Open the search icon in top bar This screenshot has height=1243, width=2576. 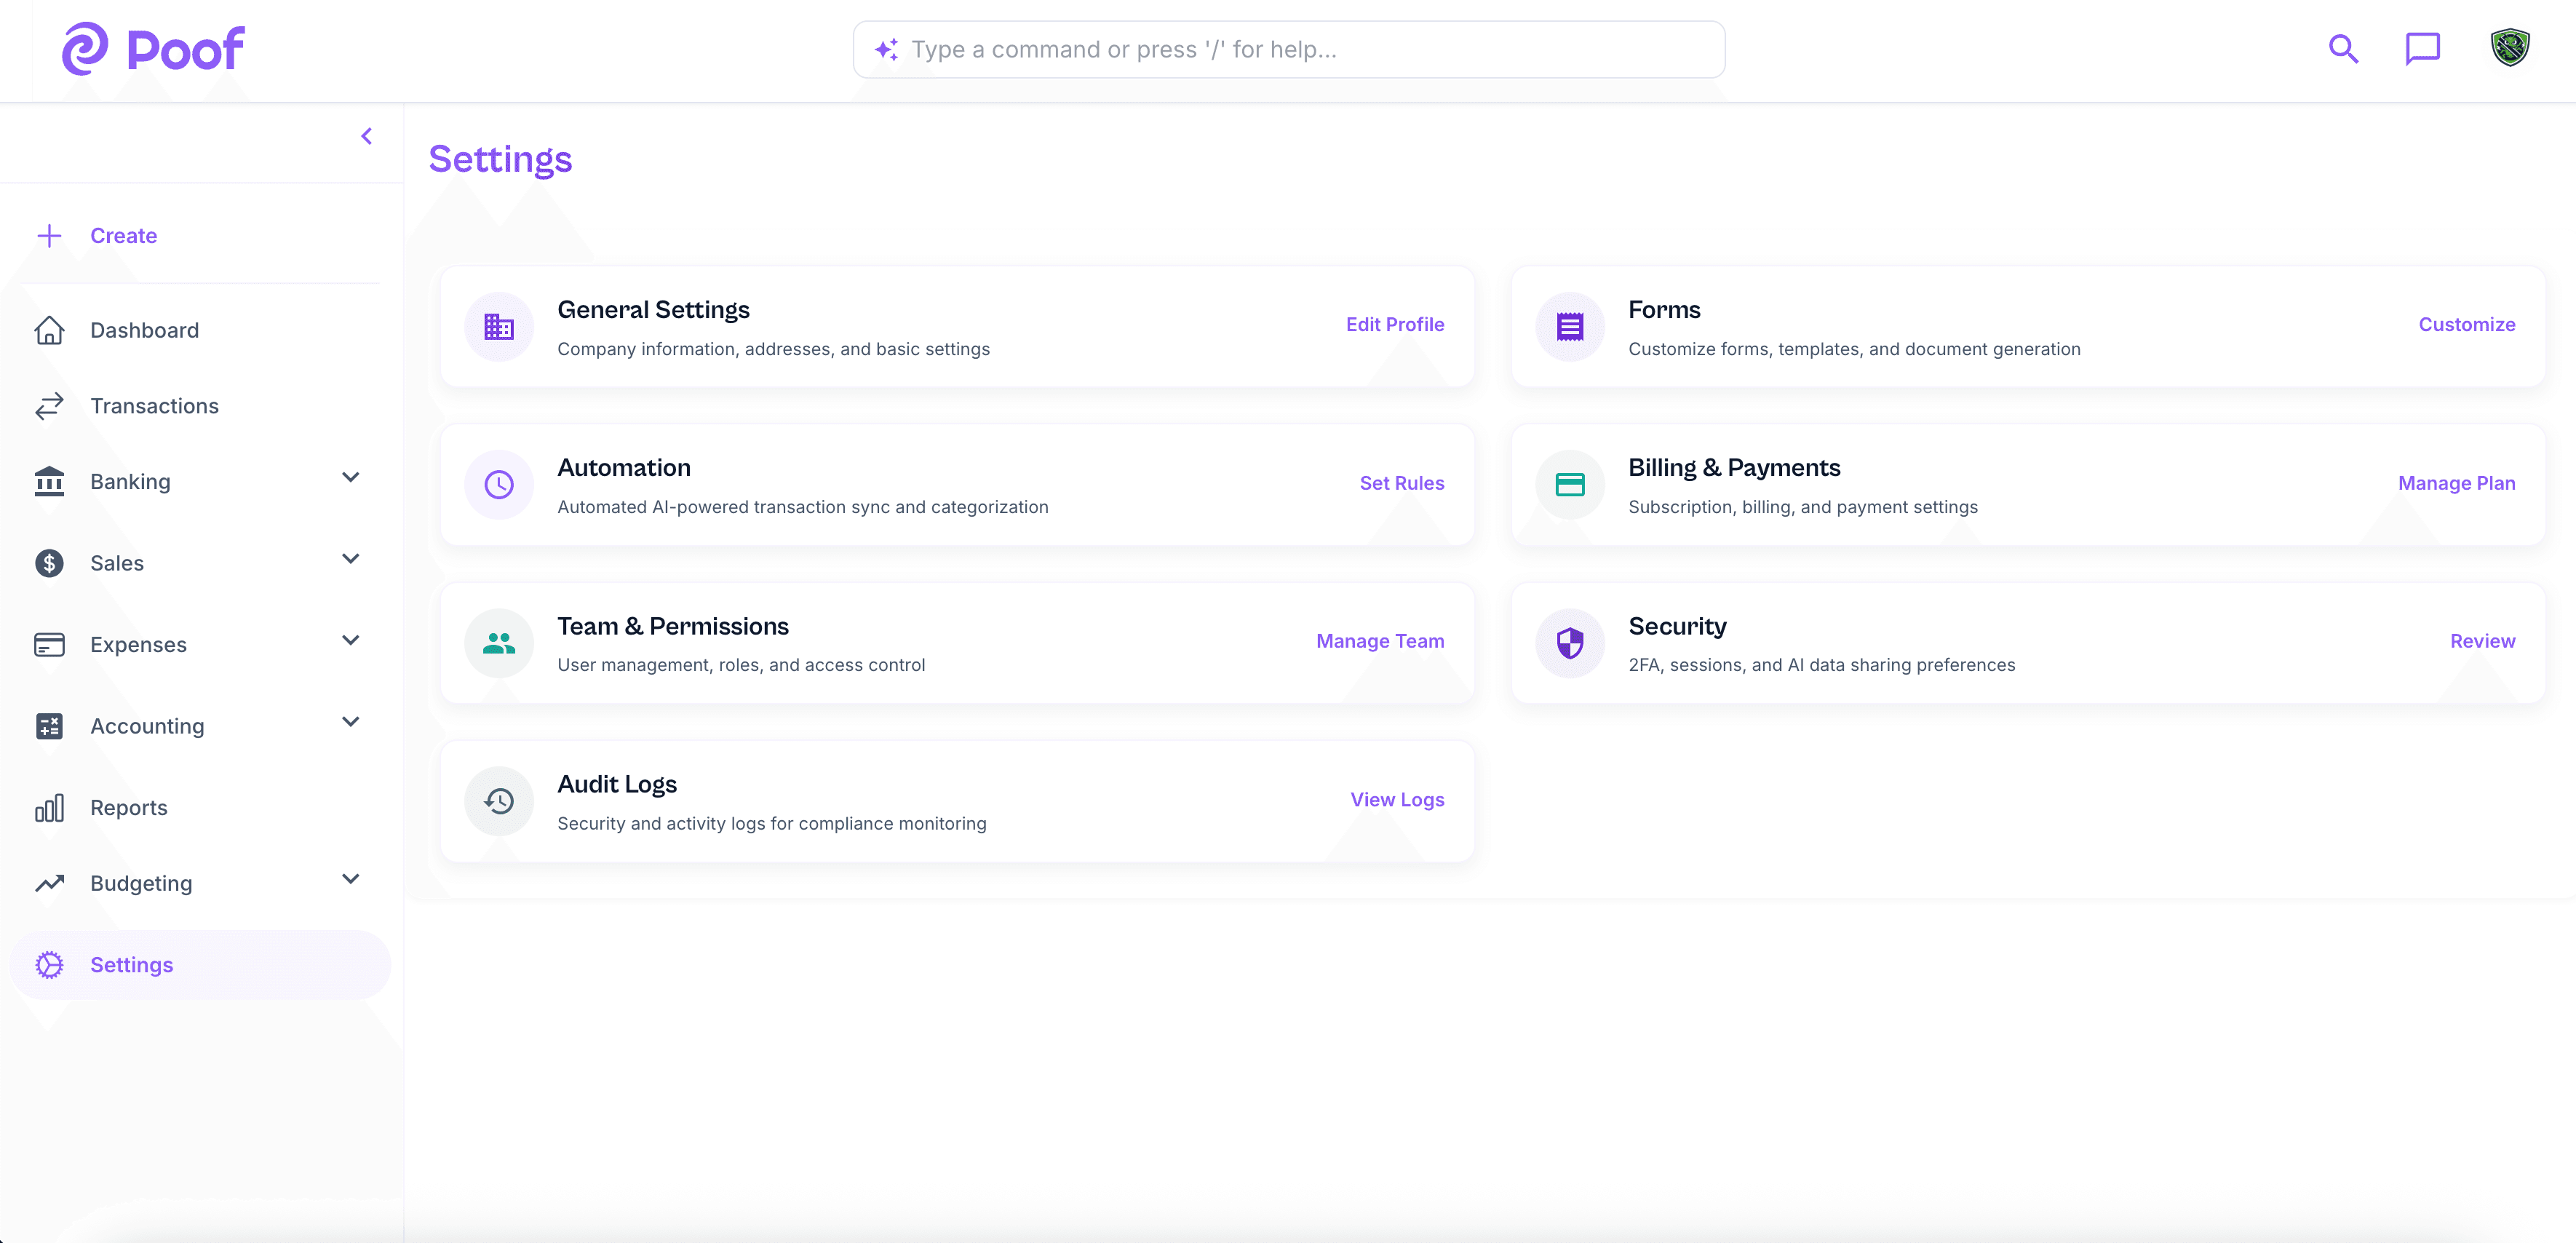point(2343,48)
